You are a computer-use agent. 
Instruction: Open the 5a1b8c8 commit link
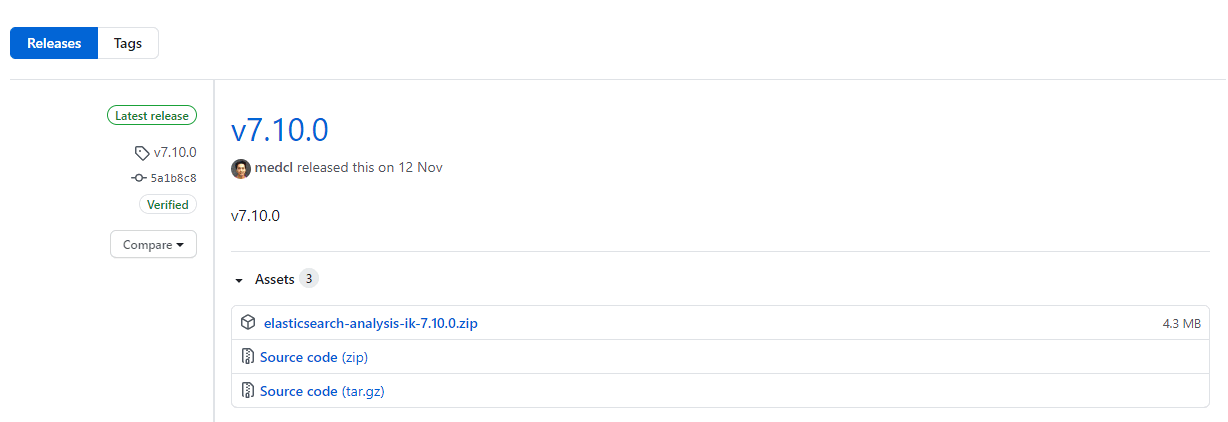(173, 178)
